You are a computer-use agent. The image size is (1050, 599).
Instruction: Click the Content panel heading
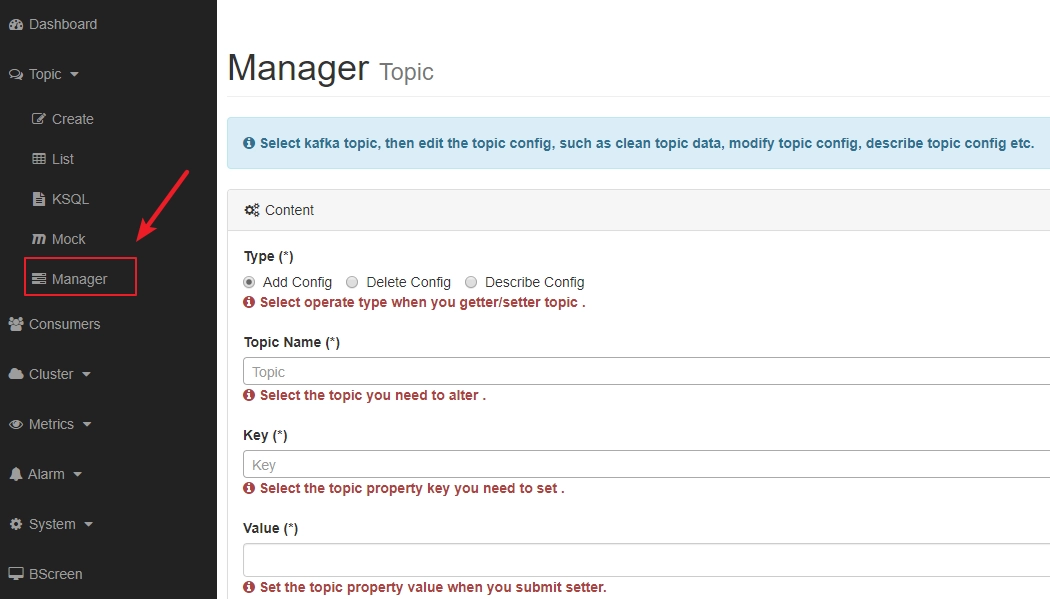(x=289, y=210)
